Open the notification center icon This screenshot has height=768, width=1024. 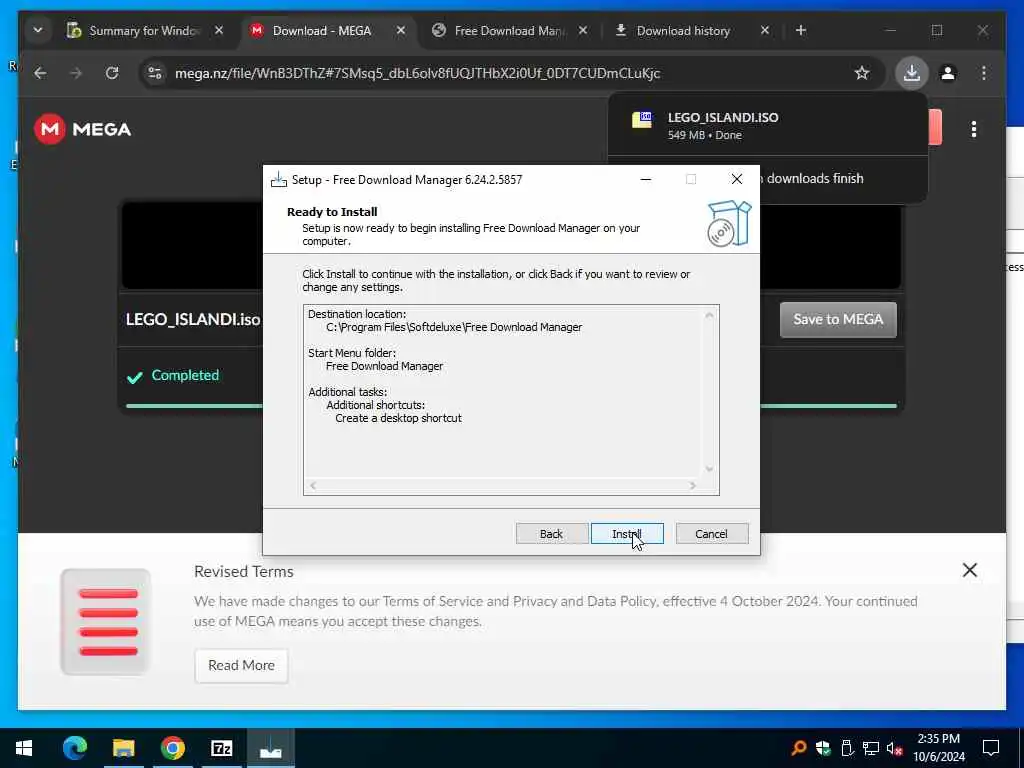pos(991,748)
